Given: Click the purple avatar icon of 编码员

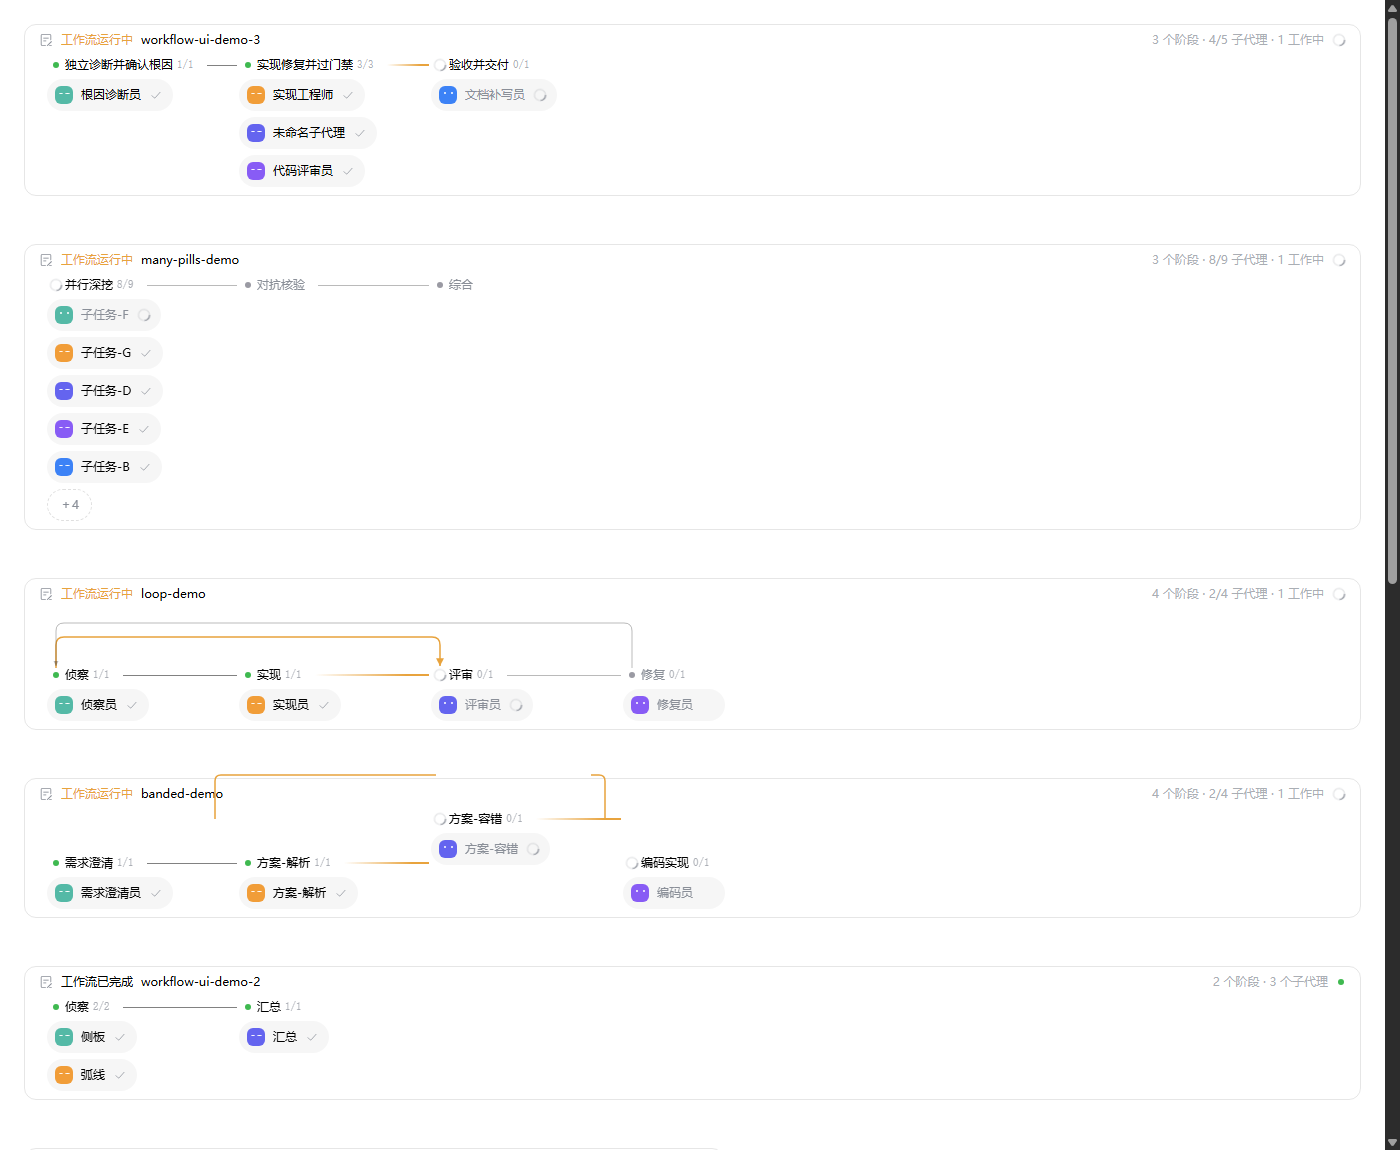Looking at the screenshot, I should pyautogui.click(x=640, y=893).
